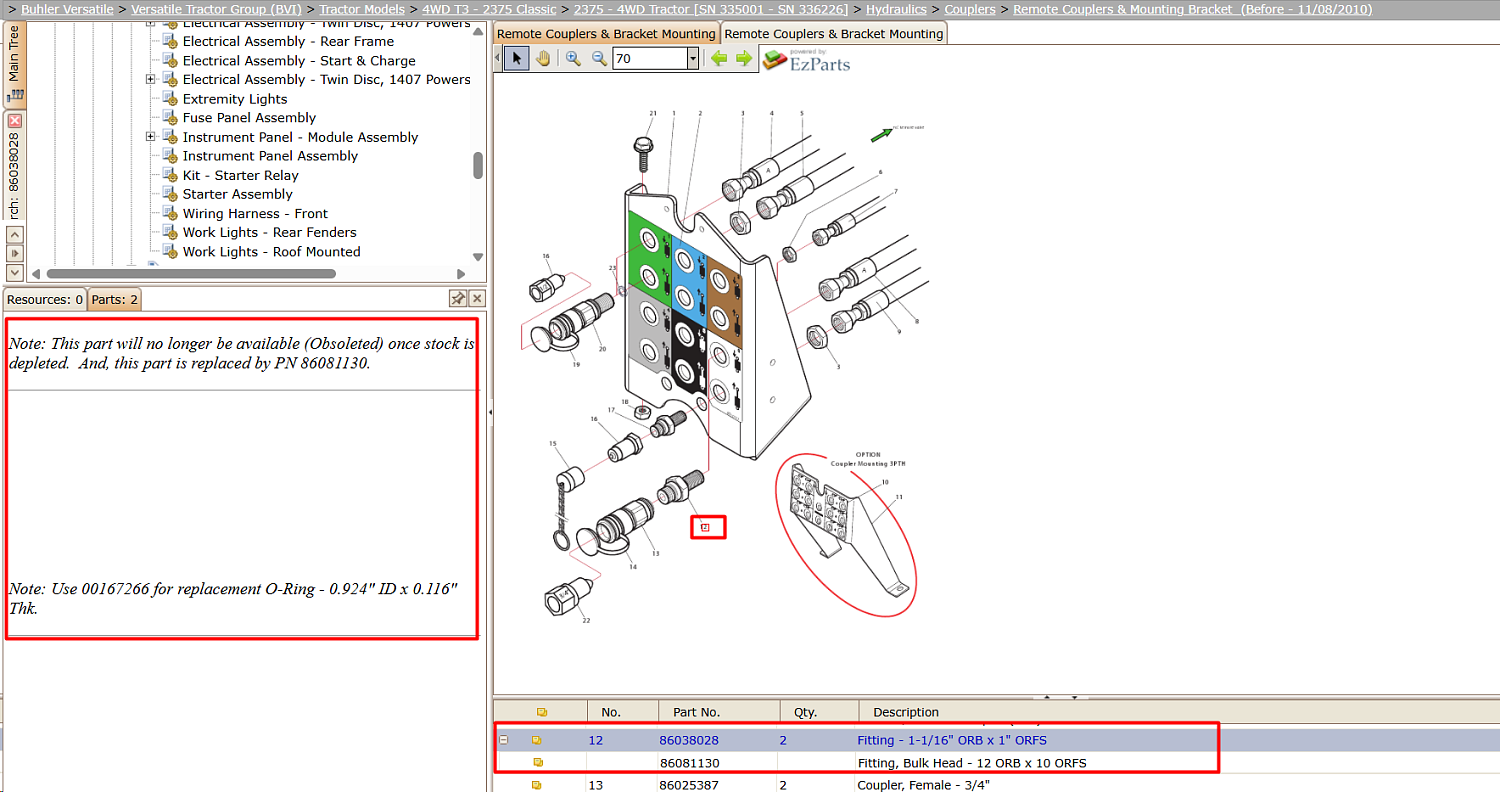Click the note icon for part 86081130
This screenshot has height=792, width=1500.
coord(537,763)
